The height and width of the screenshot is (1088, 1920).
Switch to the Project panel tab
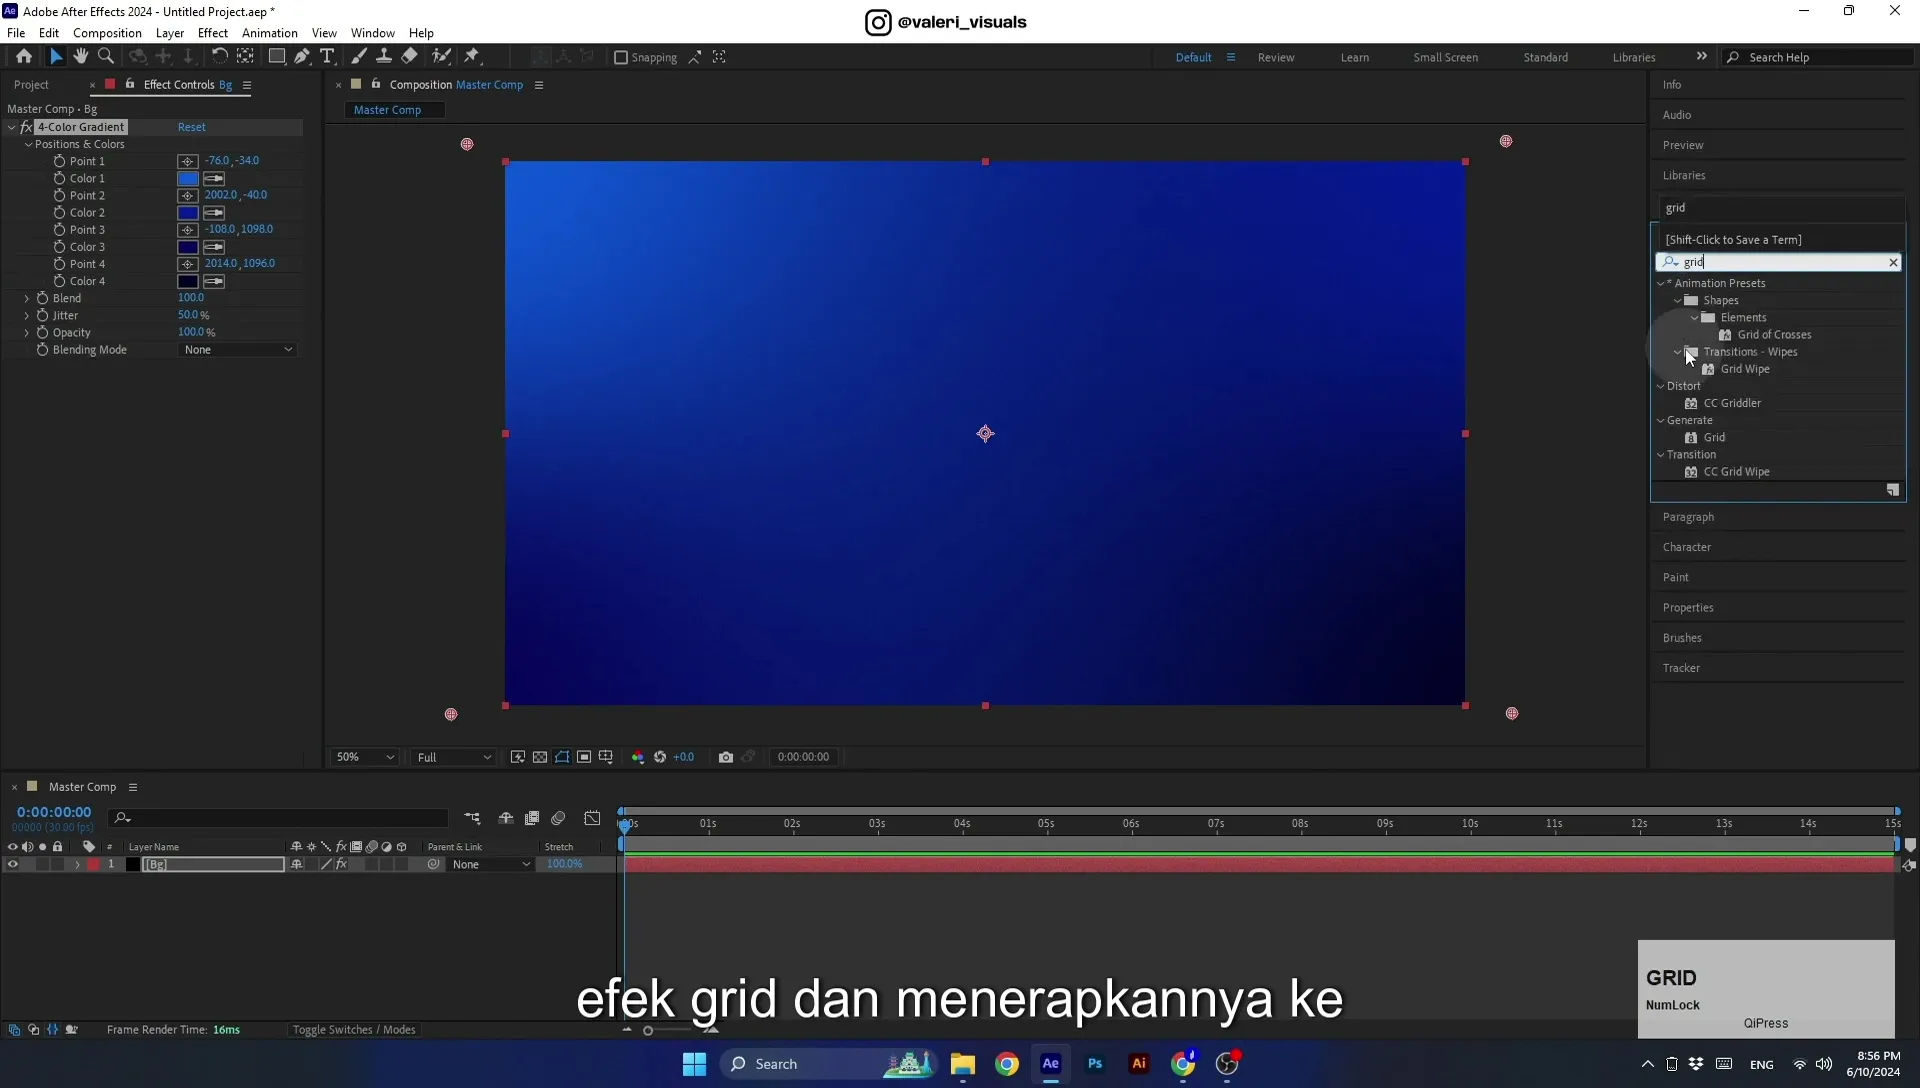[x=31, y=85]
